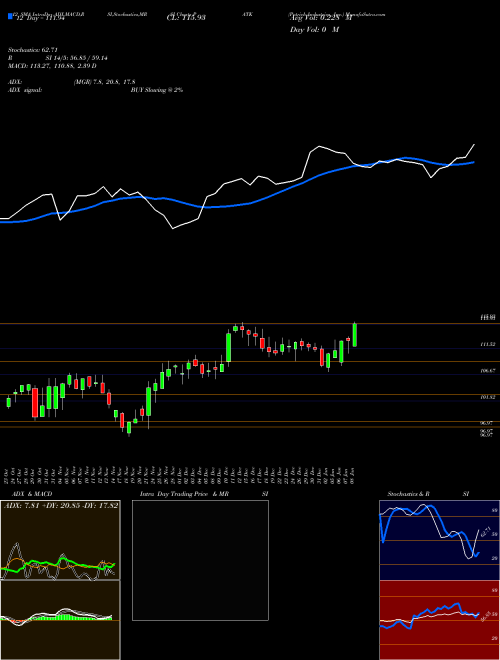Click the large green candlestick near 10 Dec
Screen dimensions: 500x660
click(x=229, y=347)
